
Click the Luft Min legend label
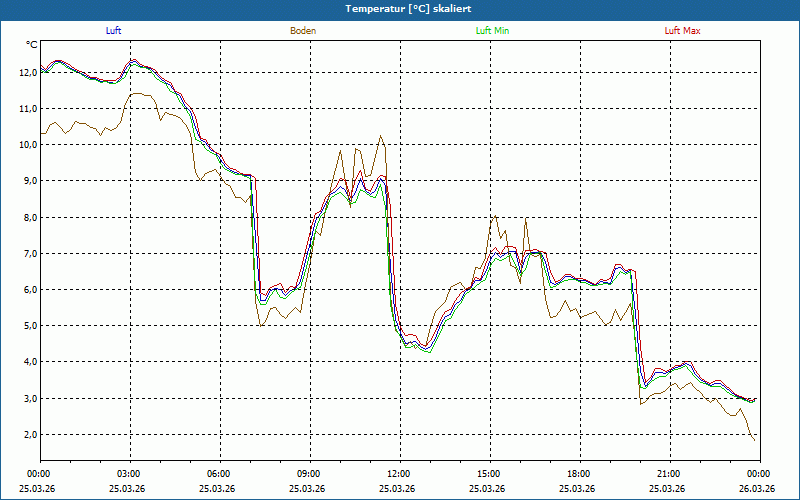(x=493, y=31)
